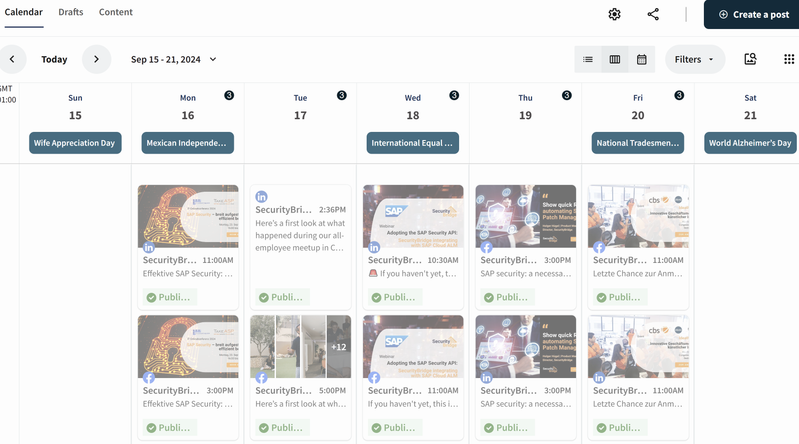799x444 pixels.
Task: Click the 2:36PM time on Tuesday post
Action: (x=332, y=210)
